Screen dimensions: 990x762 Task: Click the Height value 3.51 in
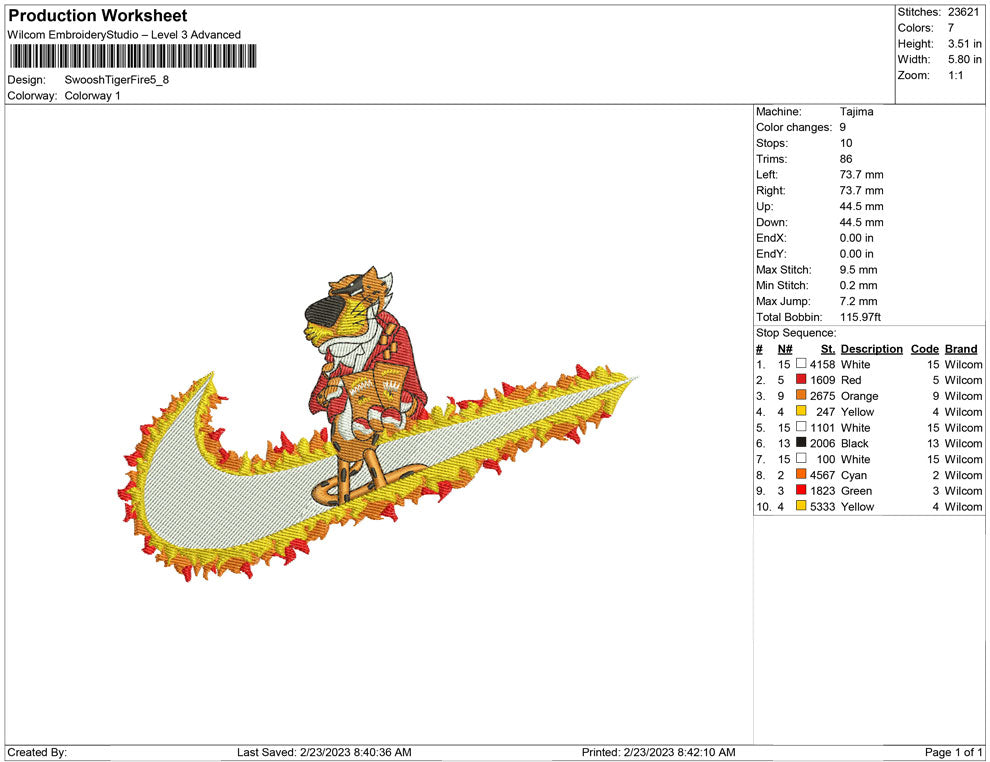coord(965,44)
